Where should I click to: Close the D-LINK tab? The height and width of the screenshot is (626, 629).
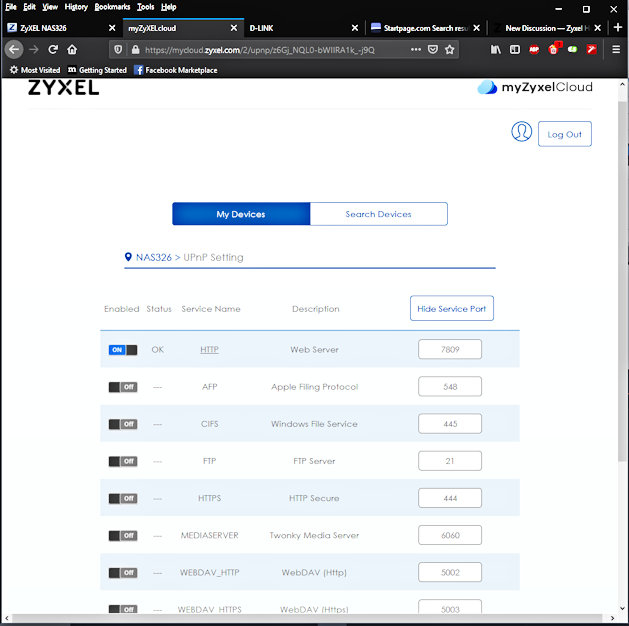click(x=355, y=28)
